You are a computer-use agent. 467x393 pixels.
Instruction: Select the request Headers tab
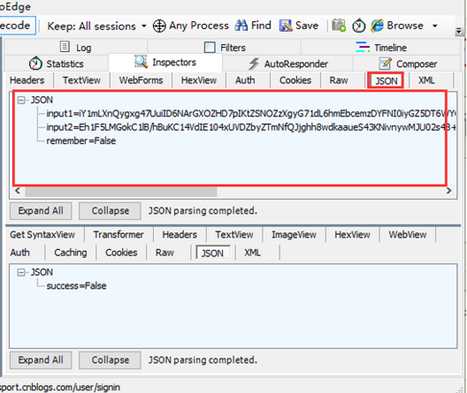pos(27,80)
